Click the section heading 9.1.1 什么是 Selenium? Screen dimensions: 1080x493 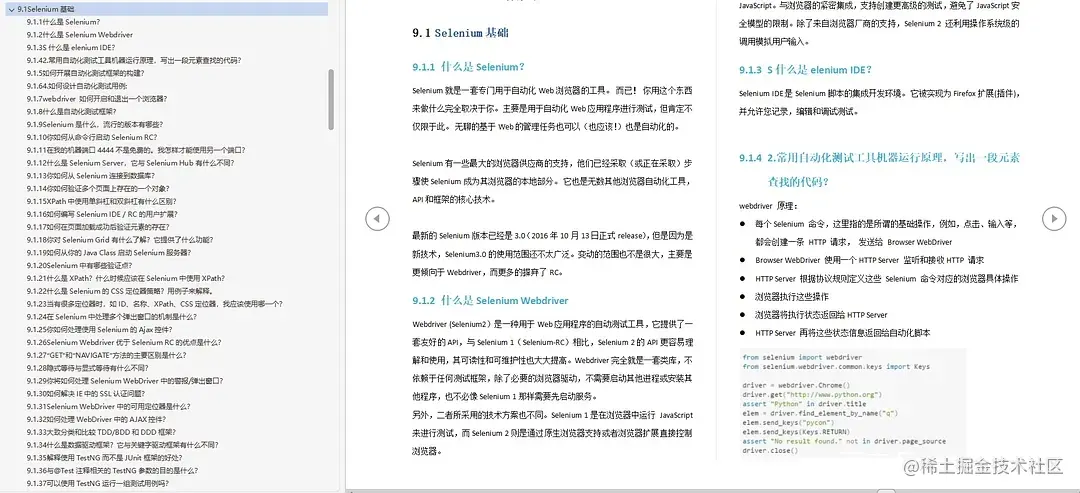pos(468,67)
